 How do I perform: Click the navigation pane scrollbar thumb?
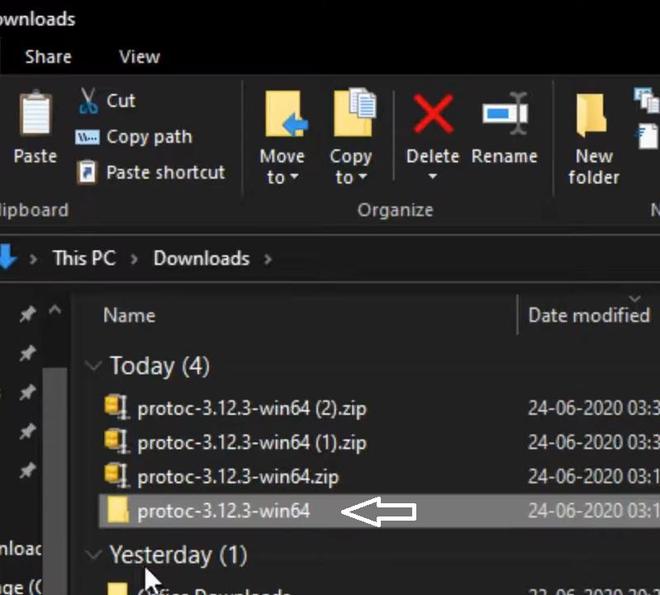(55, 480)
